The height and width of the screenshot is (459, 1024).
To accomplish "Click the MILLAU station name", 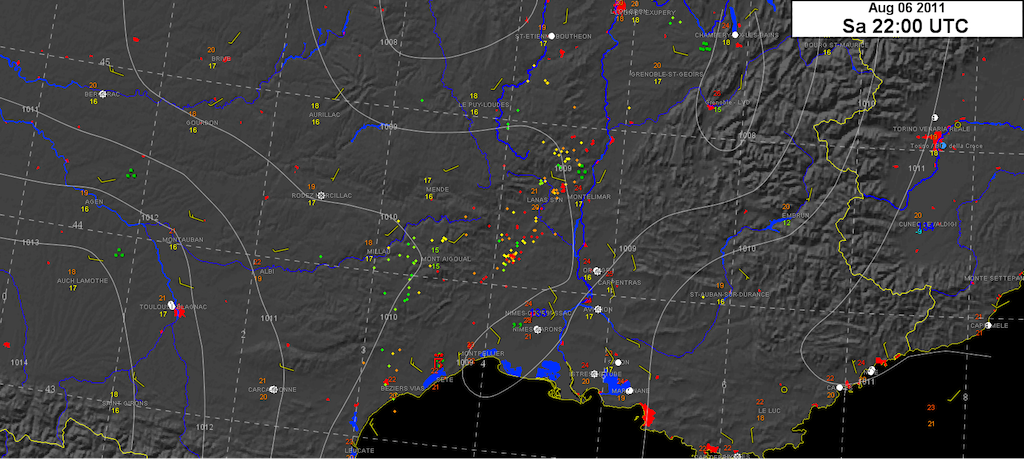I will tap(378, 251).
